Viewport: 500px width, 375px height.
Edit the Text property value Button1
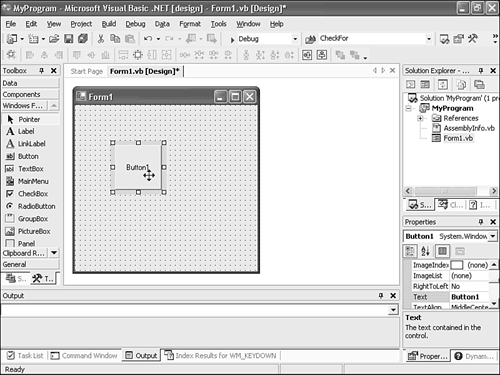469,297
